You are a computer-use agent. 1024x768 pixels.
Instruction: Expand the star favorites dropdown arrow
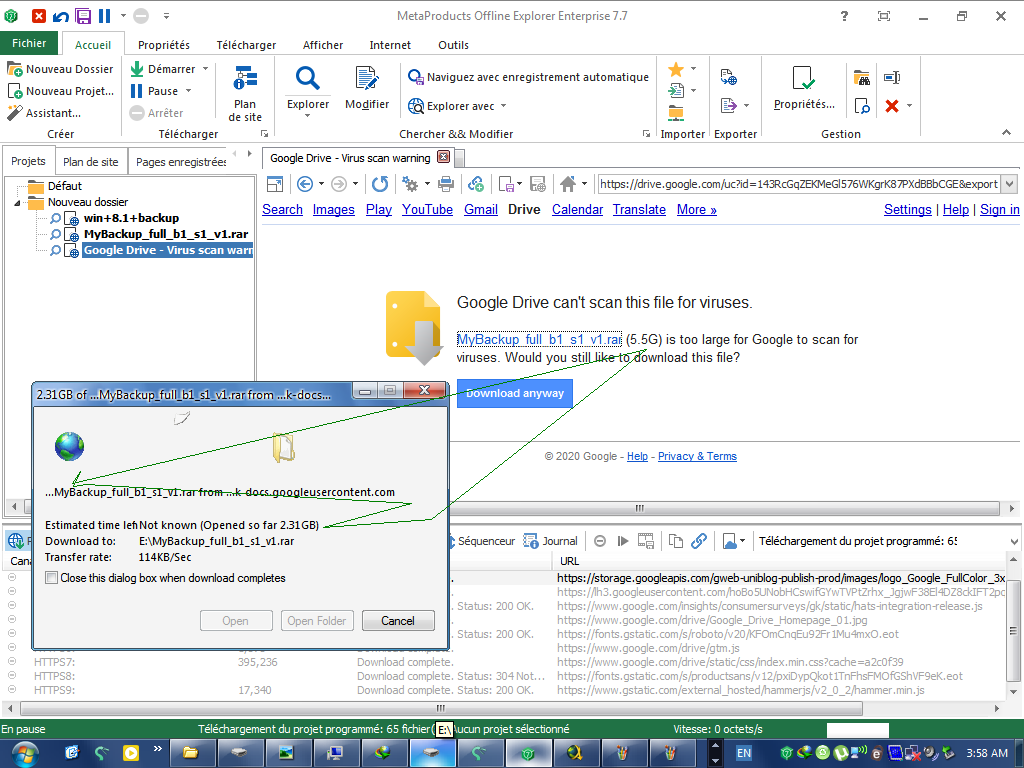tap(693, 69)
